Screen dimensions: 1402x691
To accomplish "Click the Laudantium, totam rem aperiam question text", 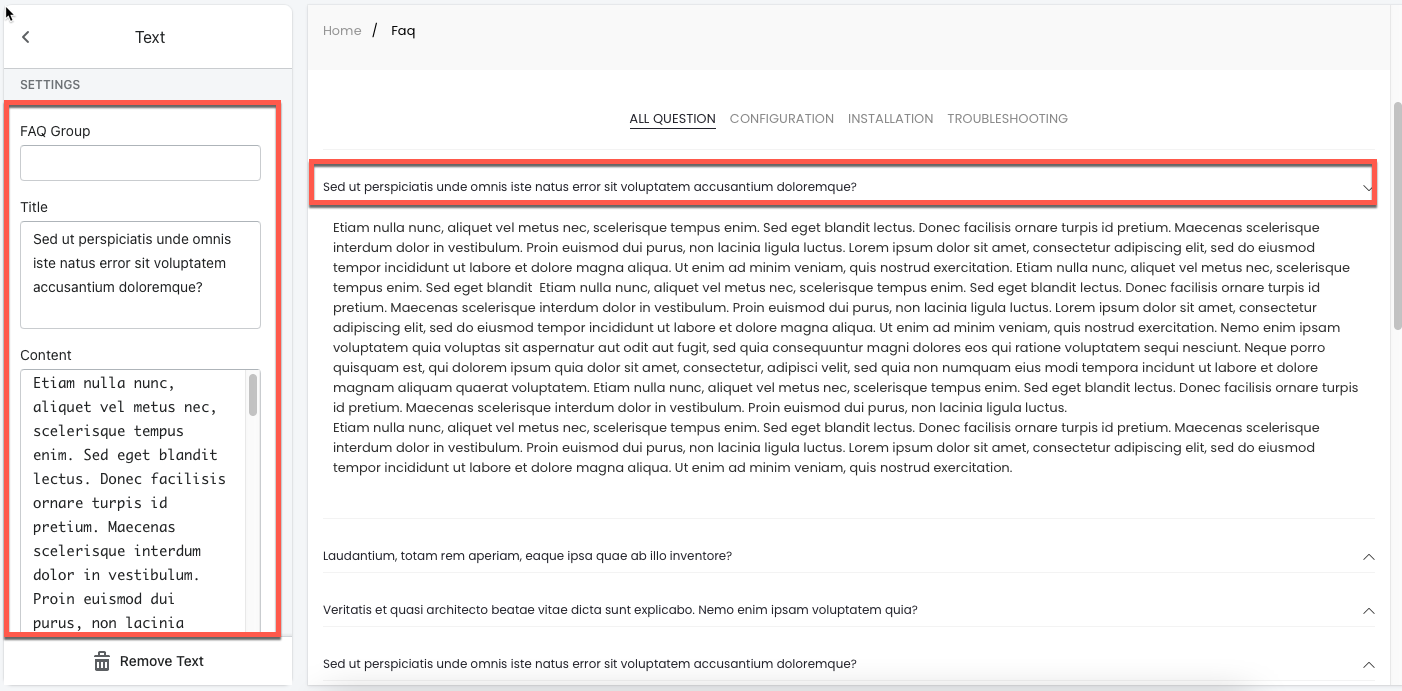I will (527, 556).
